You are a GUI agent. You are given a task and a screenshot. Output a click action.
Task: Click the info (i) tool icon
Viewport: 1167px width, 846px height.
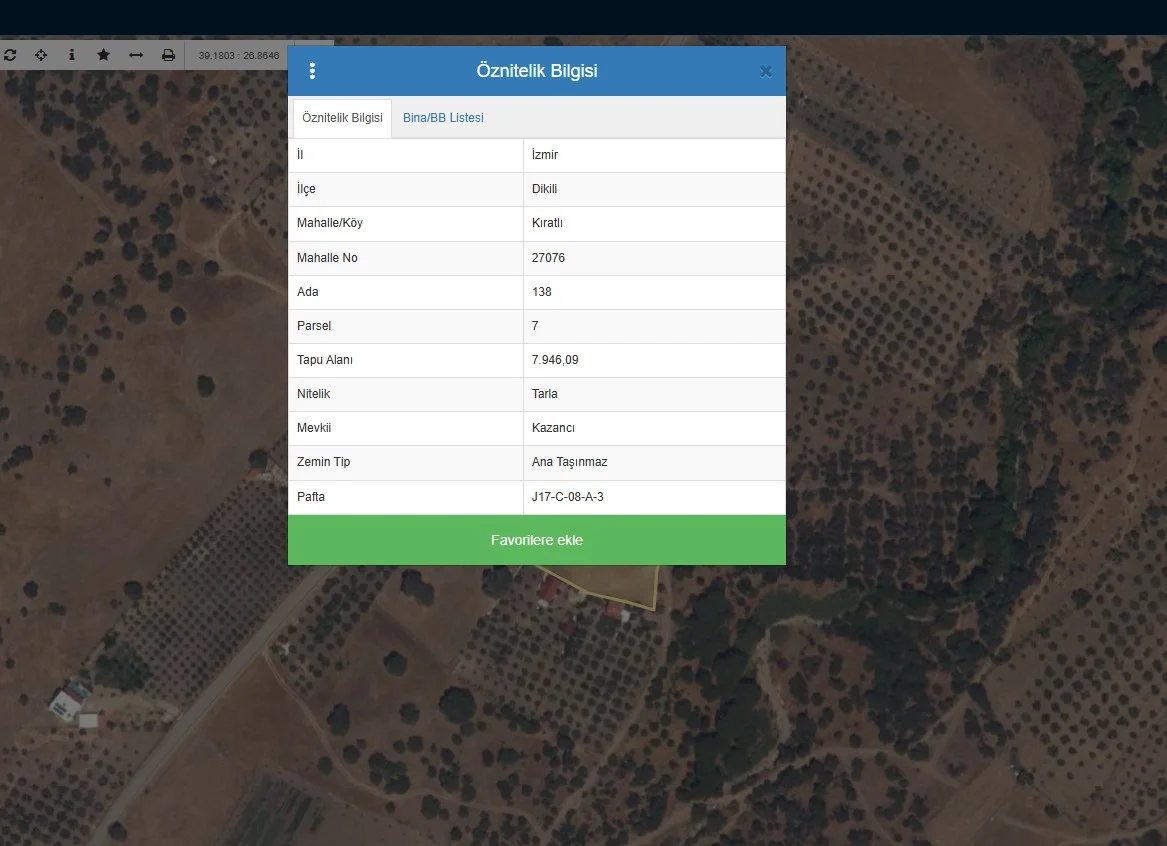pos(72,55)
